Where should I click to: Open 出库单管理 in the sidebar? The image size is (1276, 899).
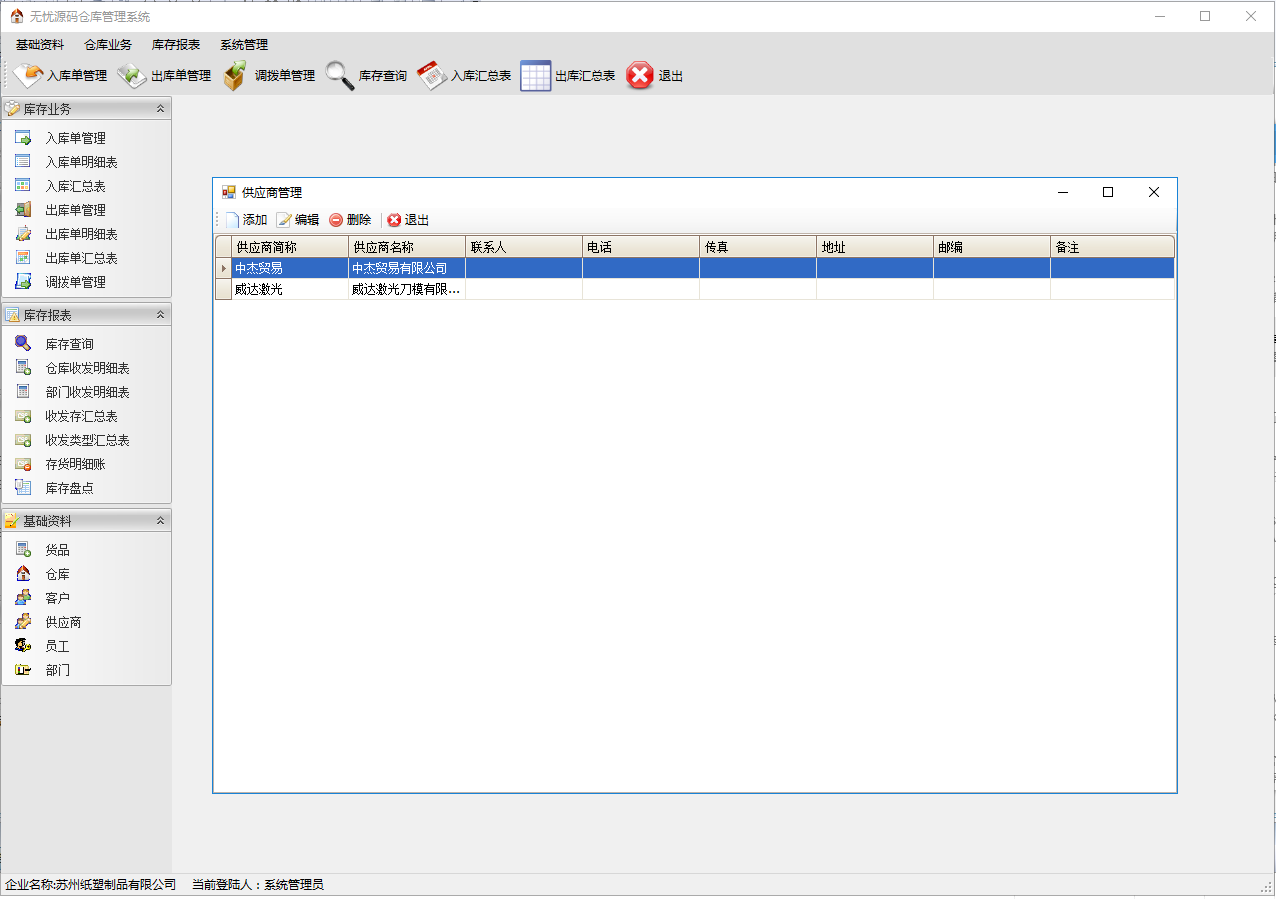75,210
